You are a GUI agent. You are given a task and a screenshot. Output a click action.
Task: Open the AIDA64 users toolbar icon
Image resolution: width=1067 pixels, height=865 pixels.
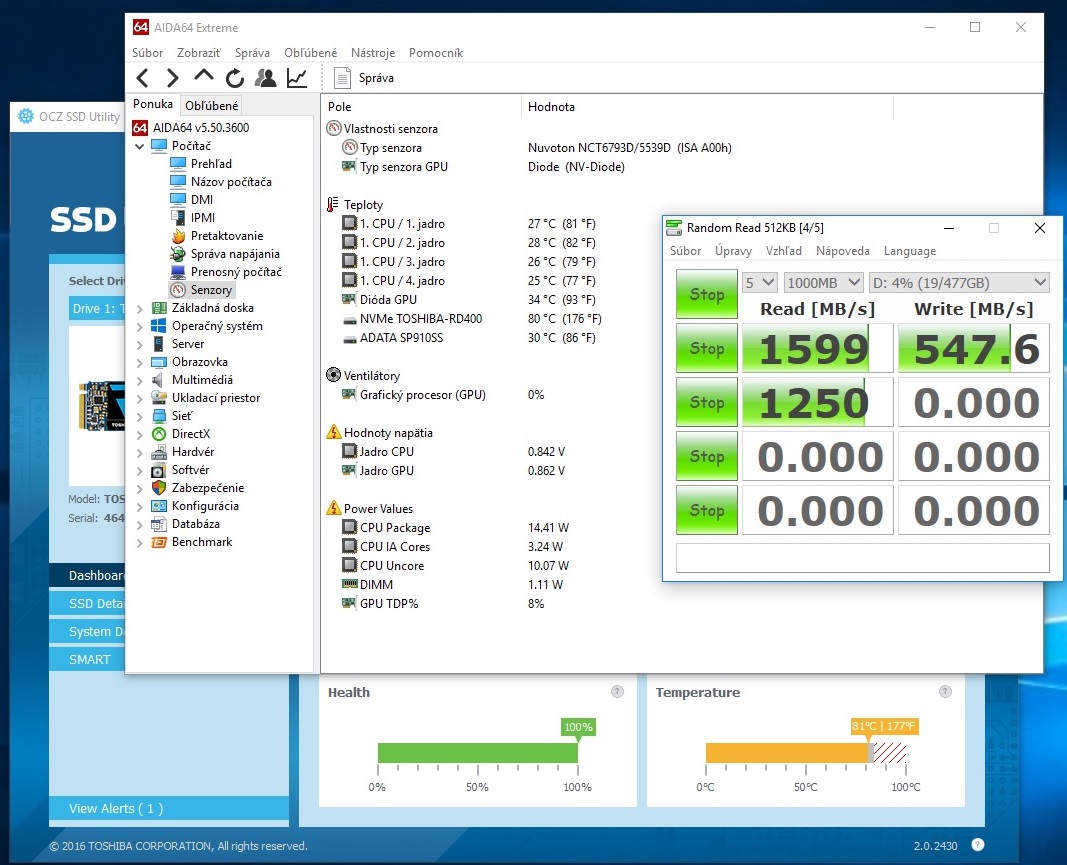(265, 78)
